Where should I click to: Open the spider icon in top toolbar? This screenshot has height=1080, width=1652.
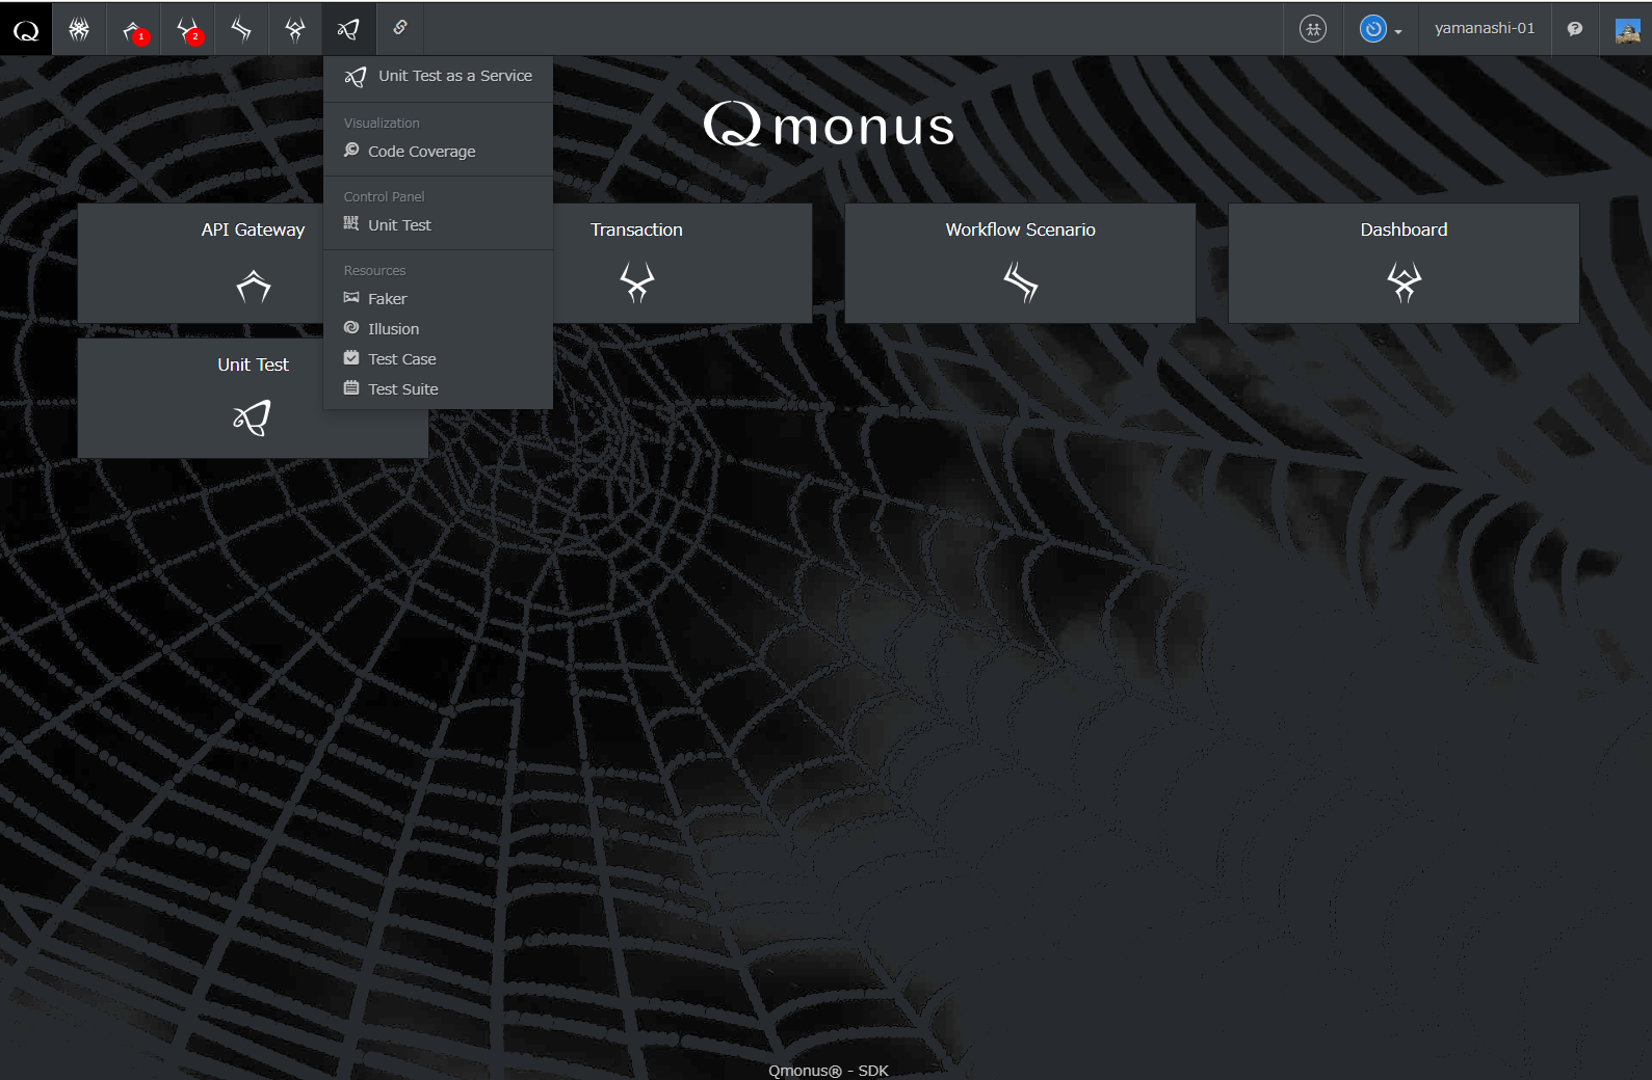(x=79, y=29)
